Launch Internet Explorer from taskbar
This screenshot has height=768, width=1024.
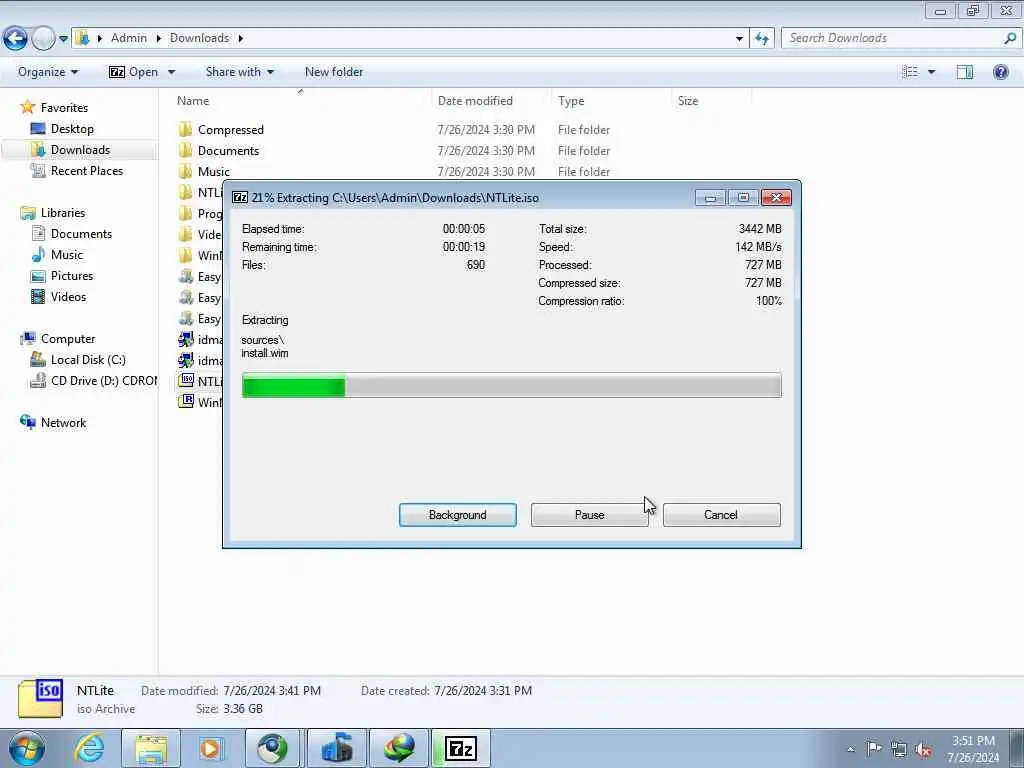point(88,748)
